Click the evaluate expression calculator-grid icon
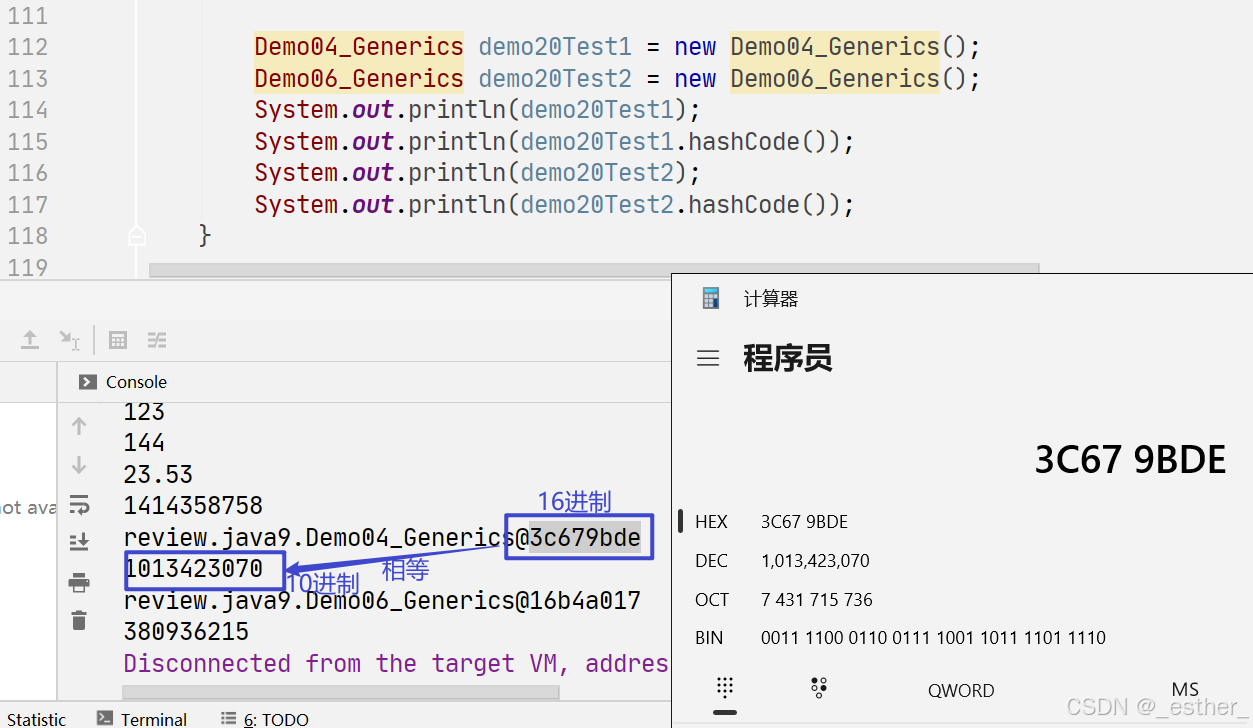 [118, 340]
